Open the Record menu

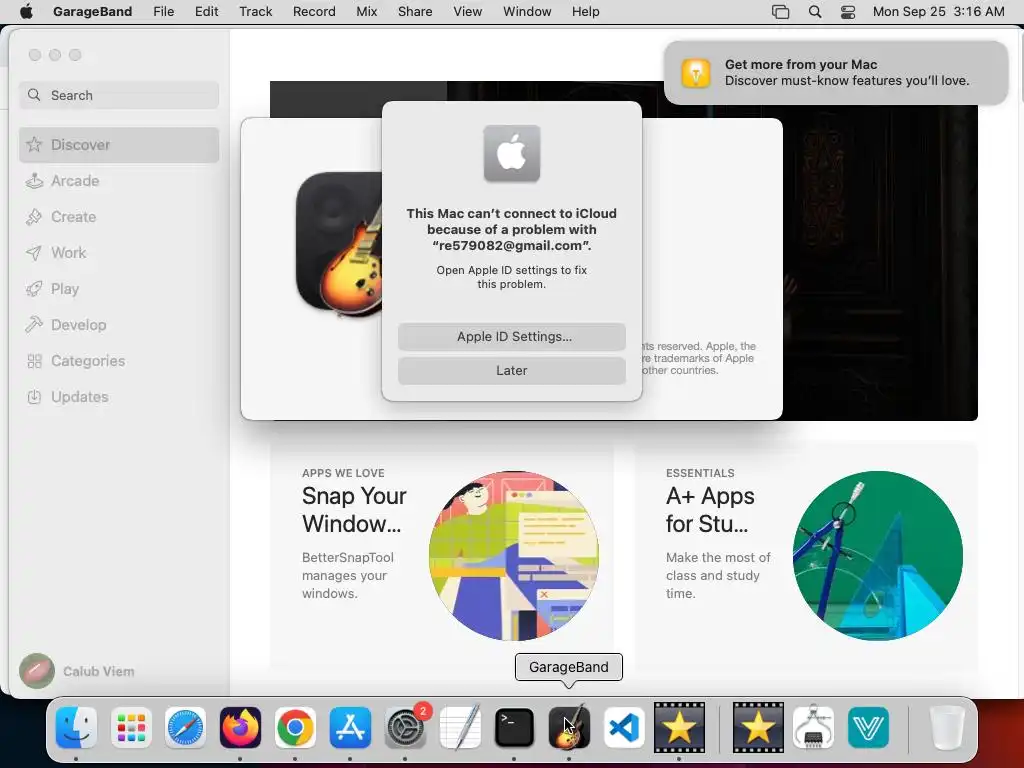point(314,12)
